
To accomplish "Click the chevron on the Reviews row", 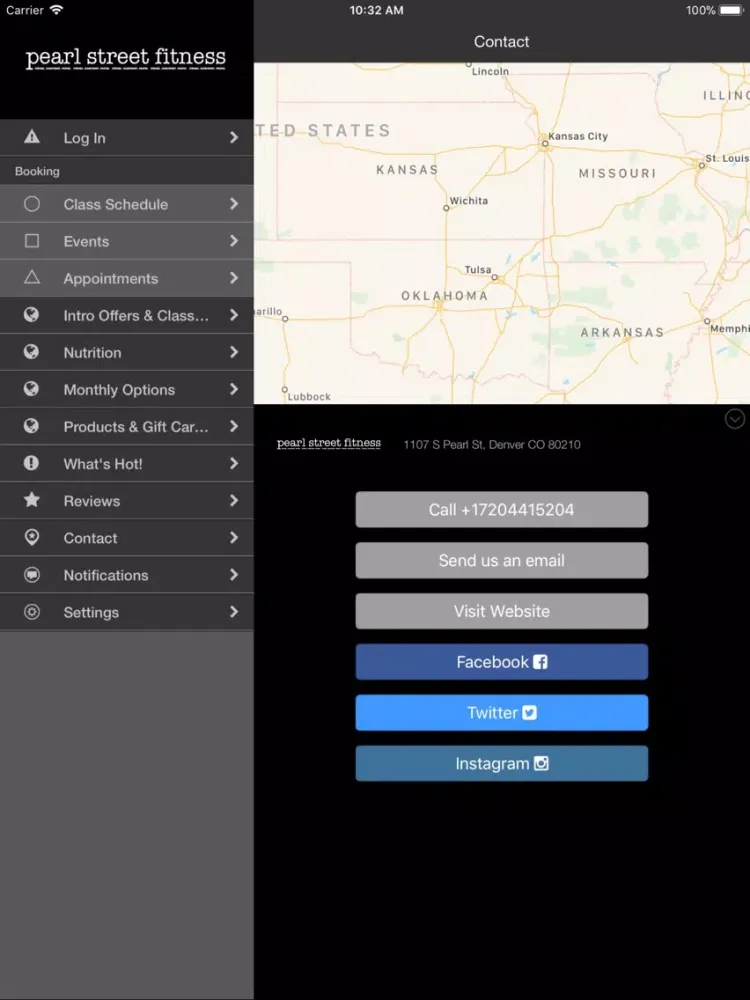I will 234,500.
